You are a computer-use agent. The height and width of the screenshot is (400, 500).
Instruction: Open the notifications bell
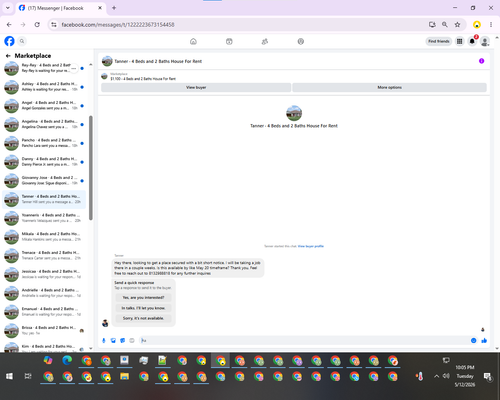472,41
